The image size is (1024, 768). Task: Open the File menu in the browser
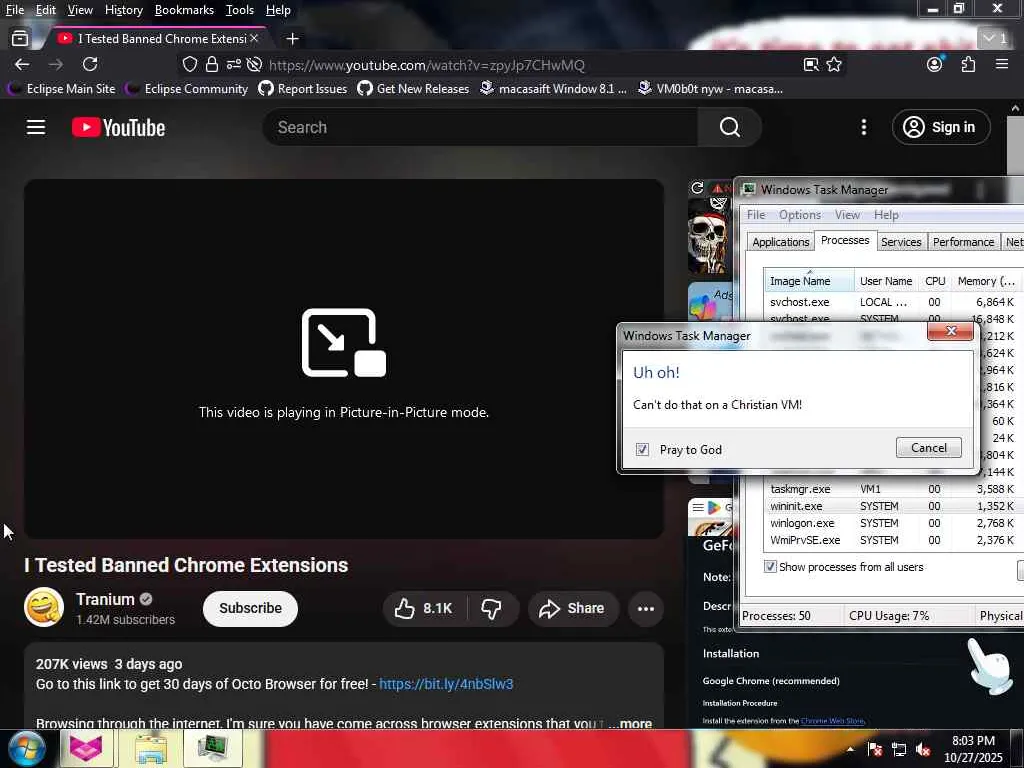point(15,10)
